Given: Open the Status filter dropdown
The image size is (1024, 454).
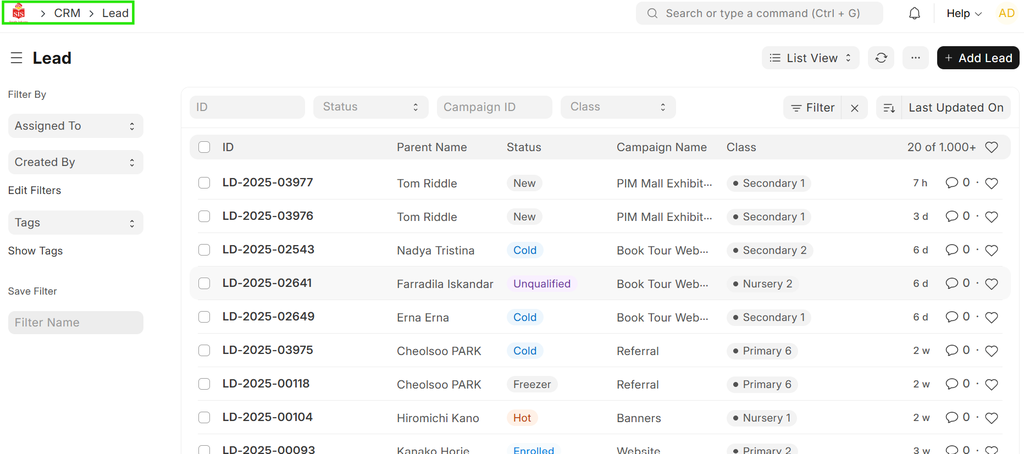Looking at the screenshot, I should point(370,107).
